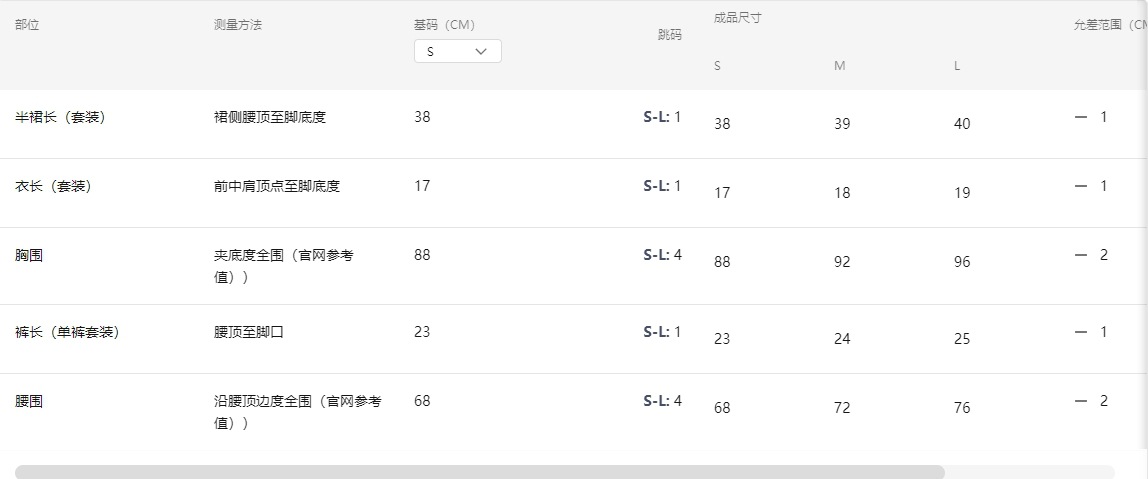The width and height of the screenshot is (1148, 479).
Task: Select the 半裙长（套装） row label
Action: tap(60, 117)
